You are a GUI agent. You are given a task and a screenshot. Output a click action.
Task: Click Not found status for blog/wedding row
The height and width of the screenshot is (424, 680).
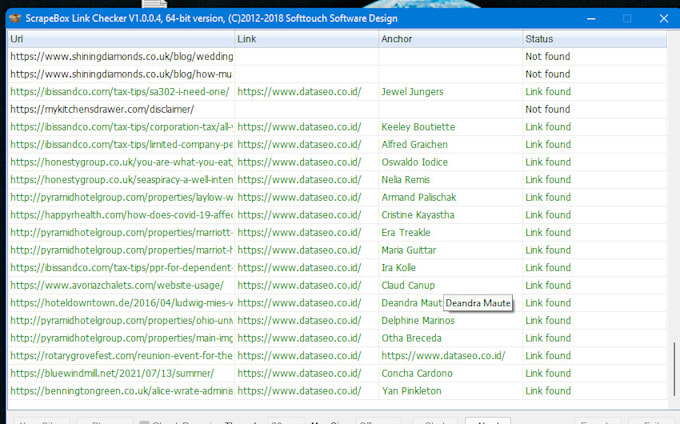[548, 56]
